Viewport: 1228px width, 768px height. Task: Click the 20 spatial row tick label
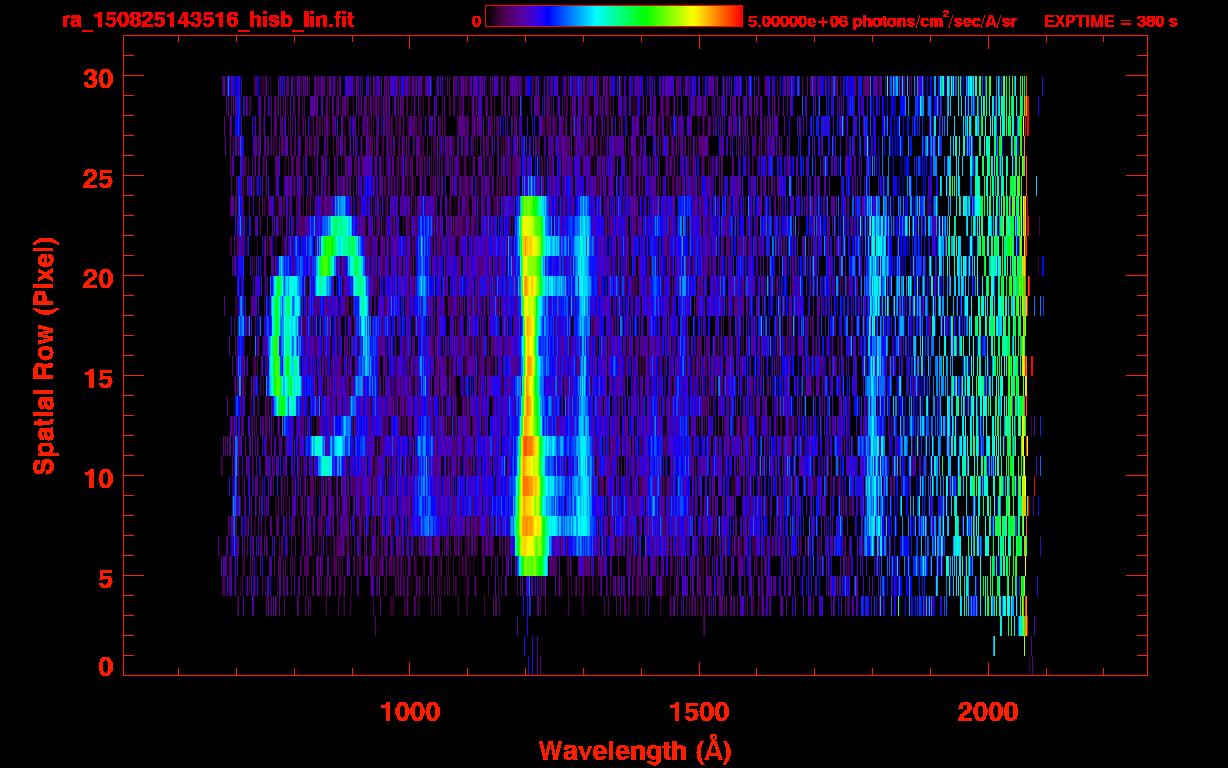click(97, 277)
